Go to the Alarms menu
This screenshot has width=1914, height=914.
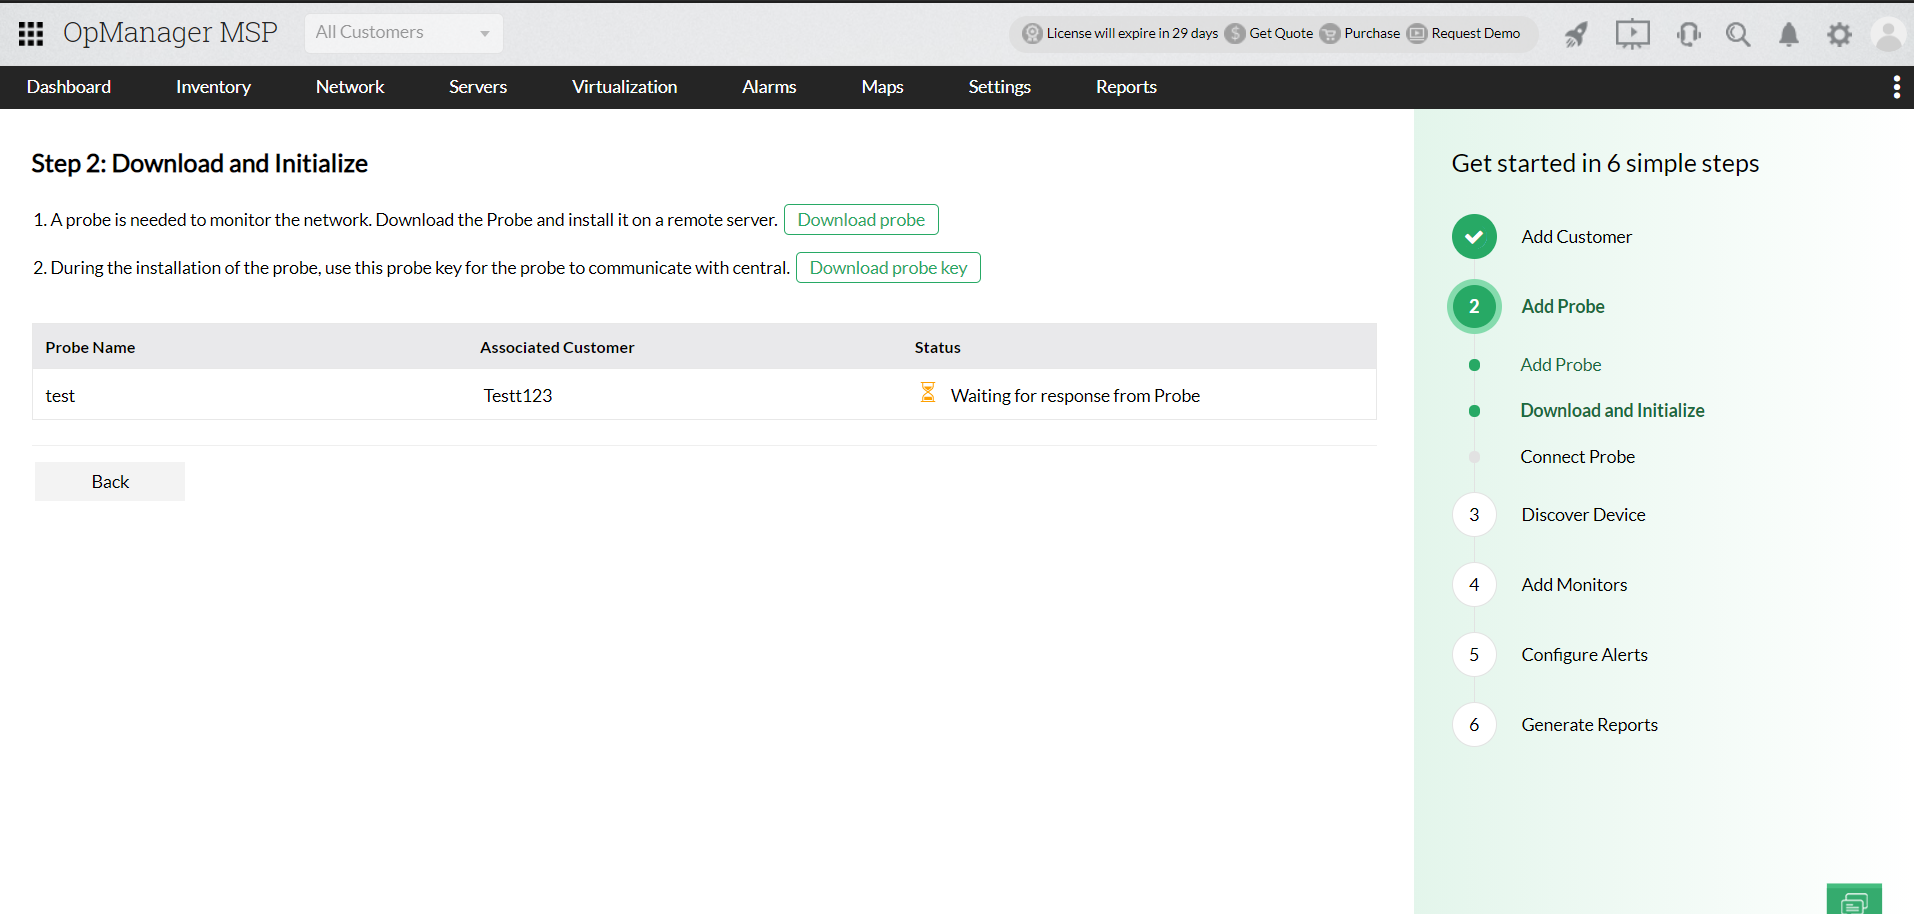[x=768, y=87]
